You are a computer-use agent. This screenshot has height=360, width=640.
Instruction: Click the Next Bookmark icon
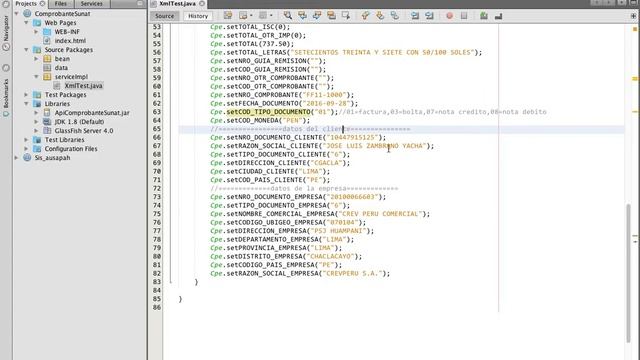pyautogui.click(x=380, y=16)
